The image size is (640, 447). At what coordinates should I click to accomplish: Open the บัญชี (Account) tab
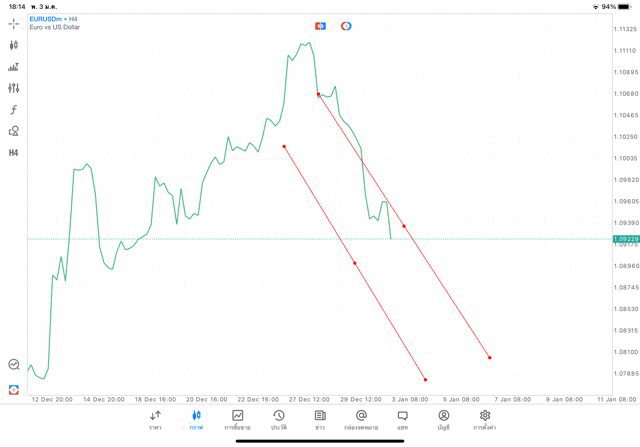click(x=443, y=420)
